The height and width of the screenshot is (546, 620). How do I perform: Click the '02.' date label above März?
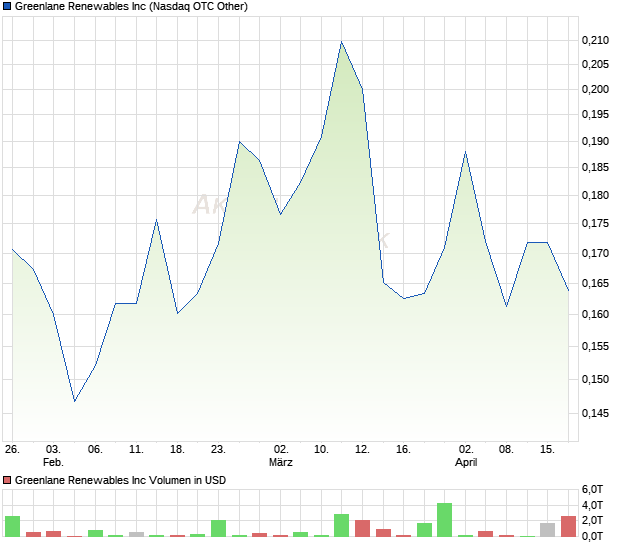(x=281, y=449)
